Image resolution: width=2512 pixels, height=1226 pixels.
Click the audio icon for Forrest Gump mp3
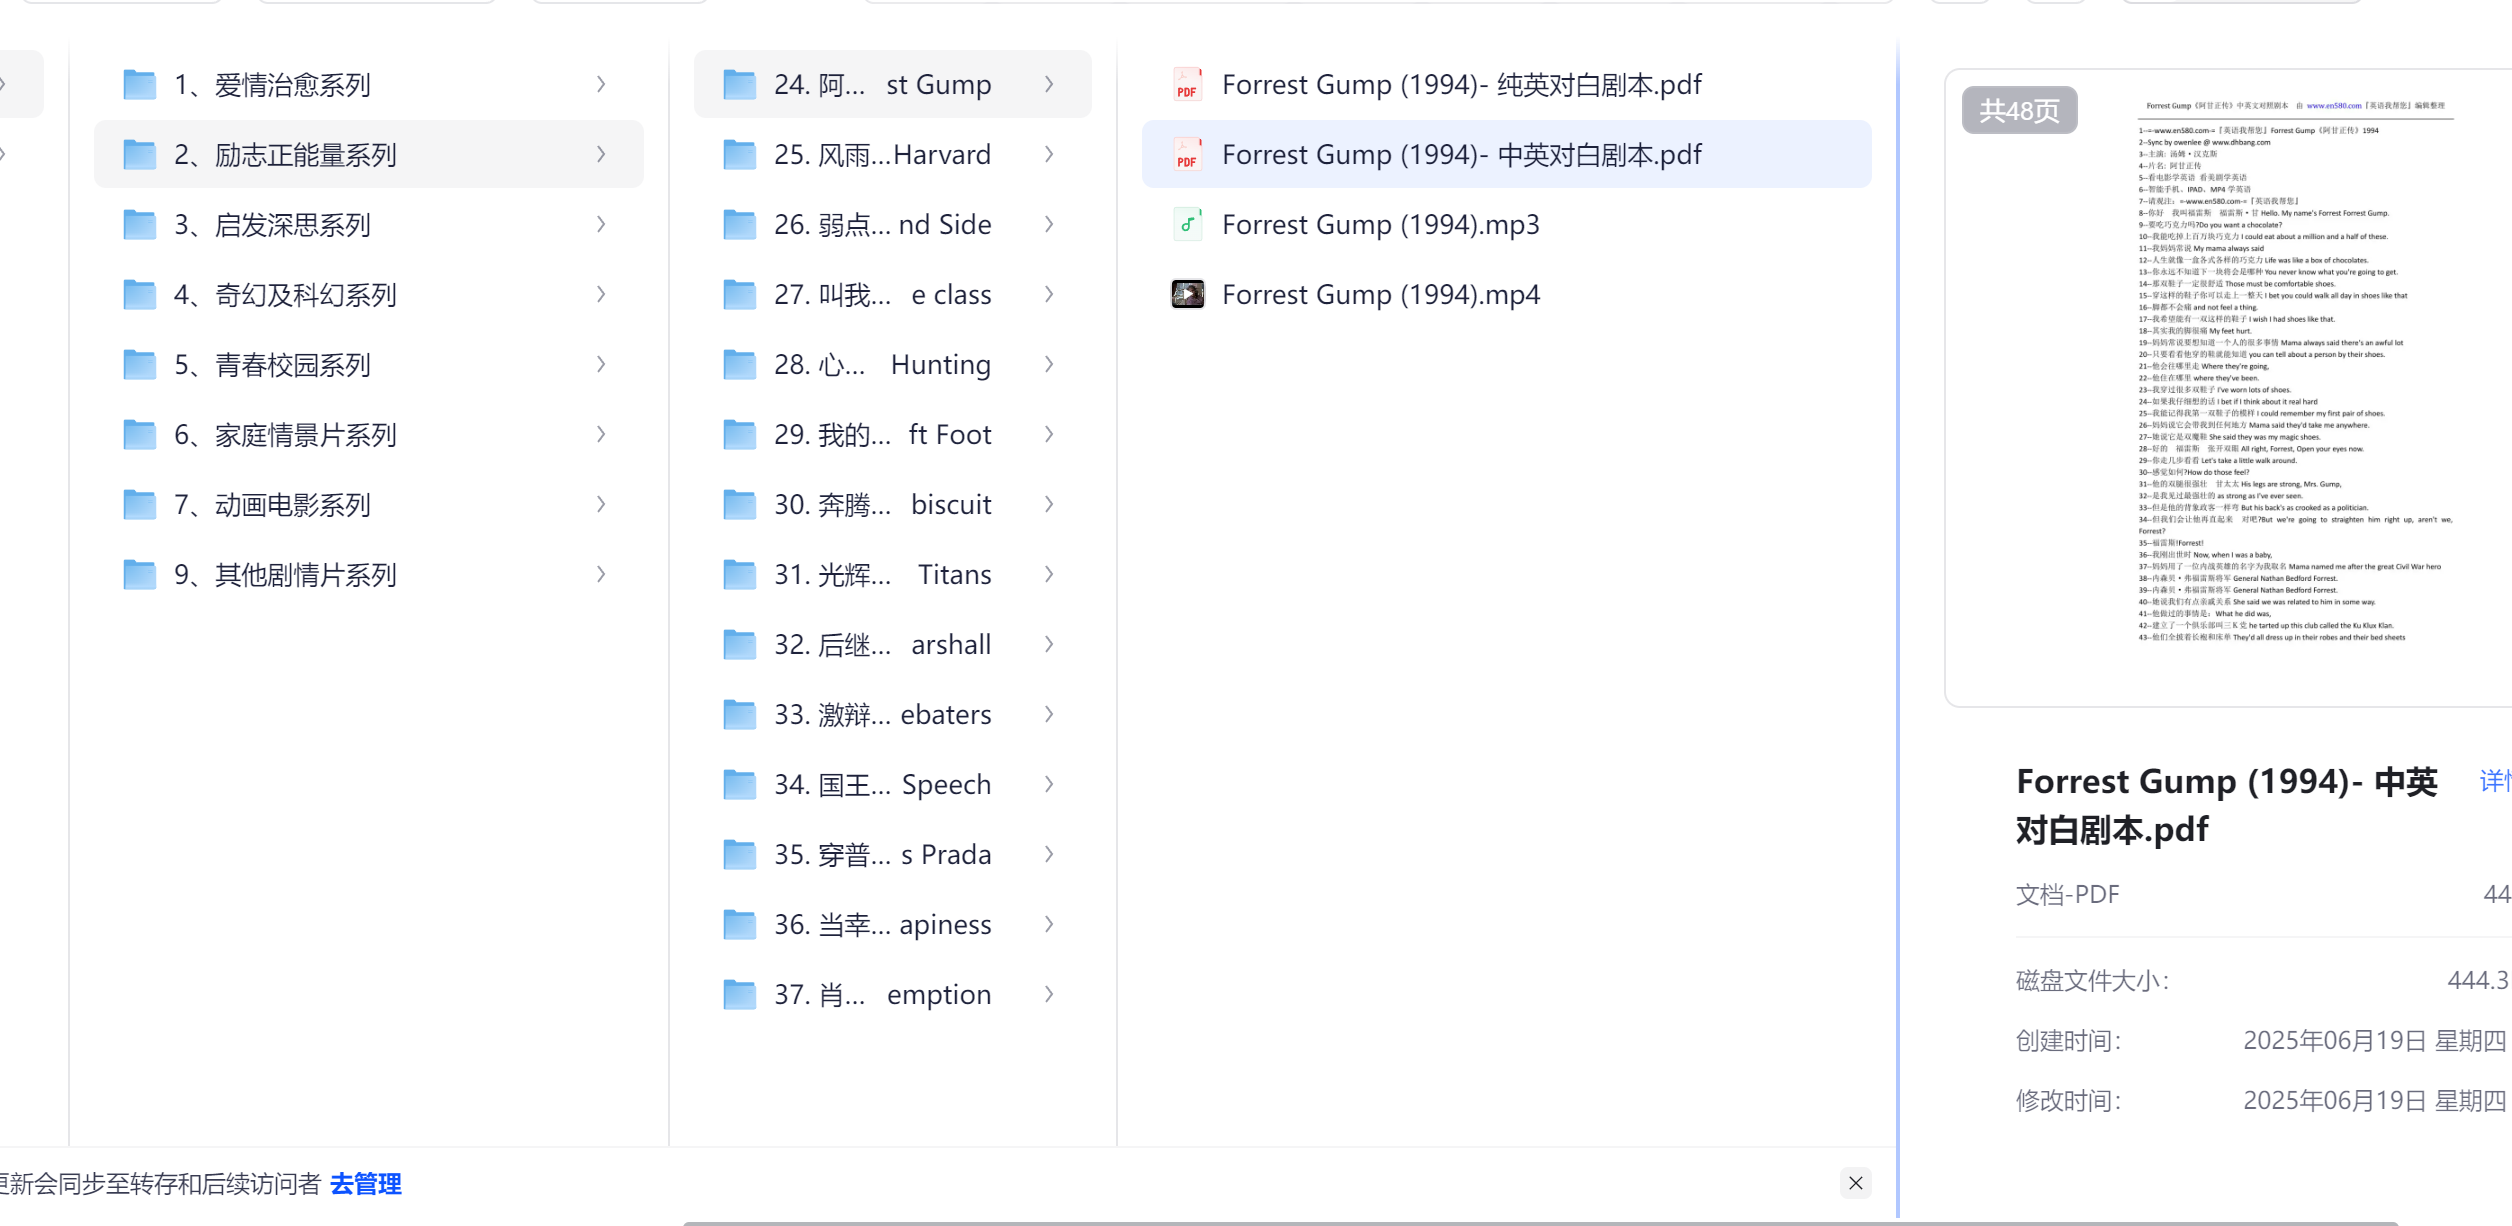point(1187,225)
